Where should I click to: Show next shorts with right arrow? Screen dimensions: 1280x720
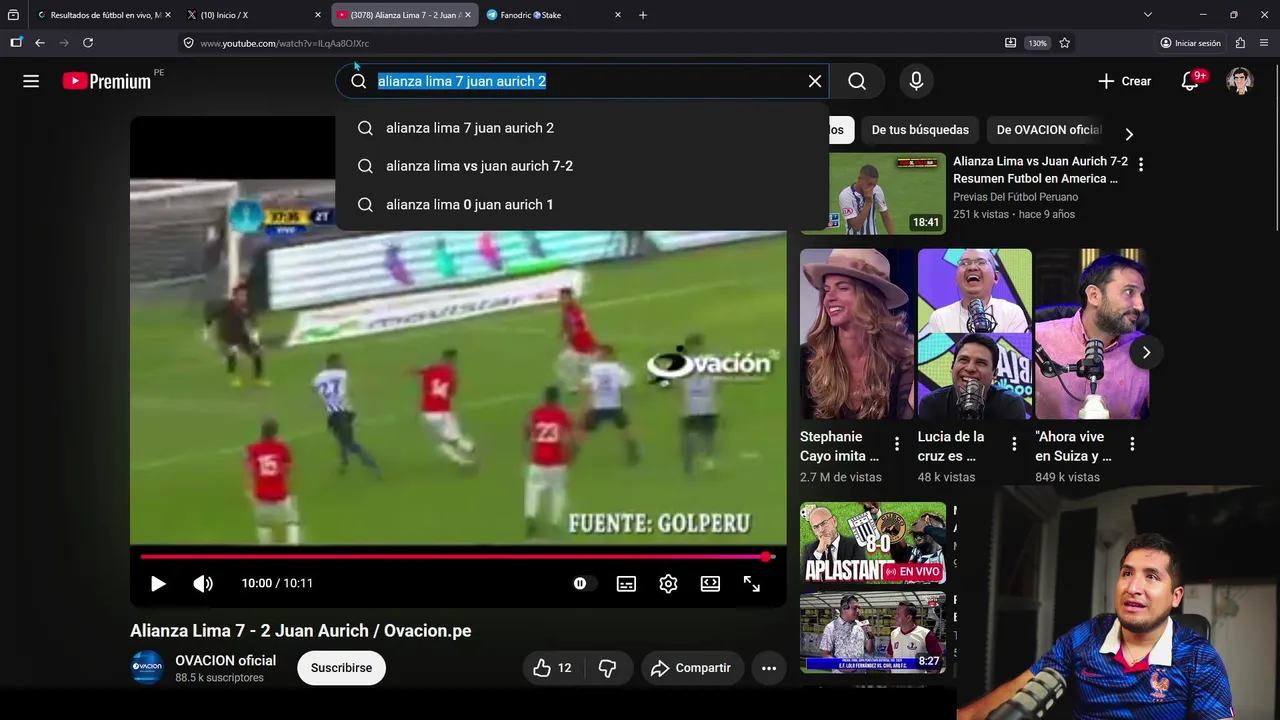(x=1146, y=352)
